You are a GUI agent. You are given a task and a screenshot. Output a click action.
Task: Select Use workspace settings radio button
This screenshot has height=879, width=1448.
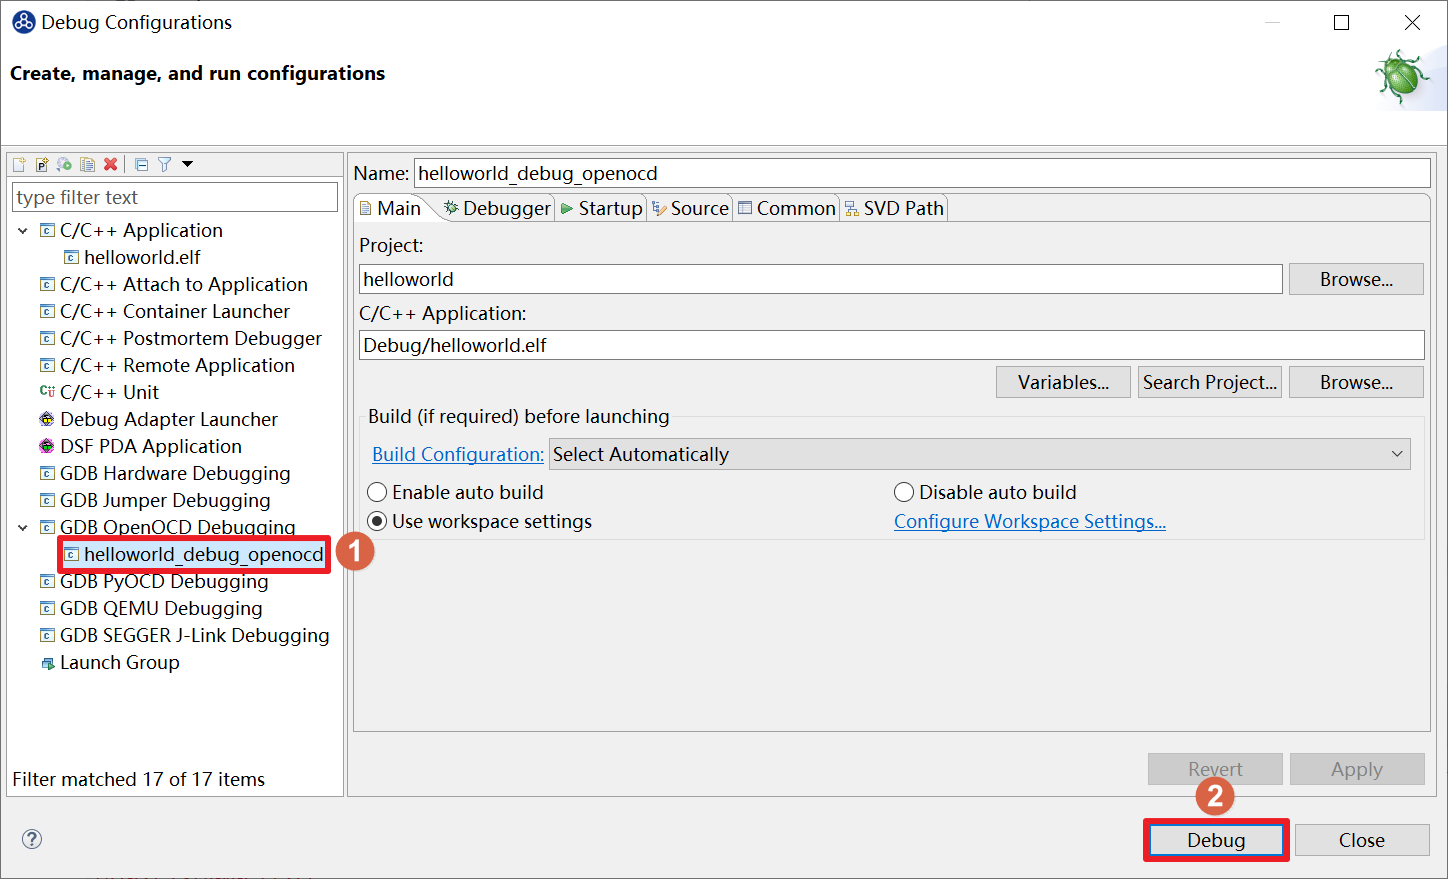tap(378, 521)
